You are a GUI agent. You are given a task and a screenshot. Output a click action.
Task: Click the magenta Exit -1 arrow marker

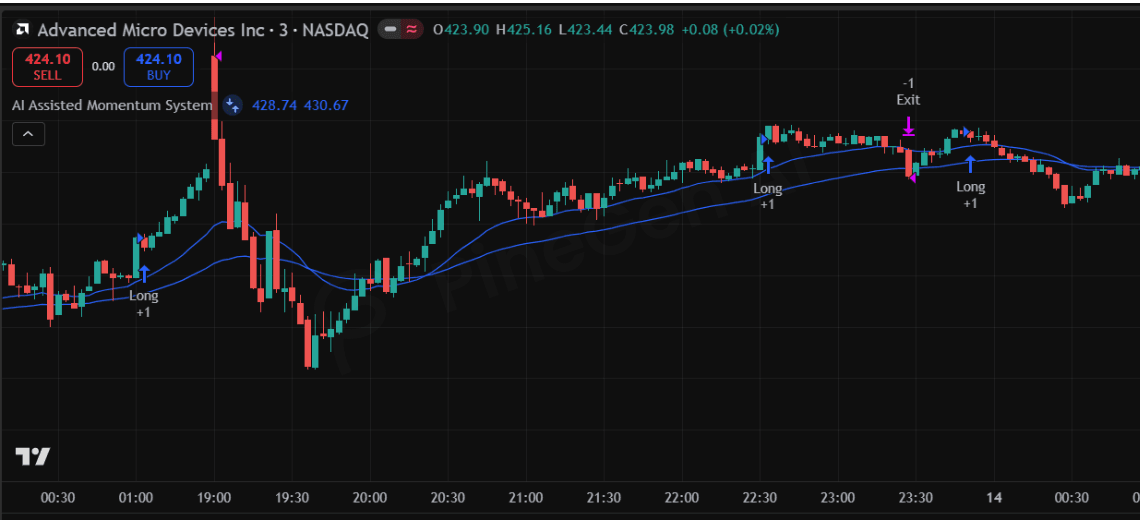908,126
